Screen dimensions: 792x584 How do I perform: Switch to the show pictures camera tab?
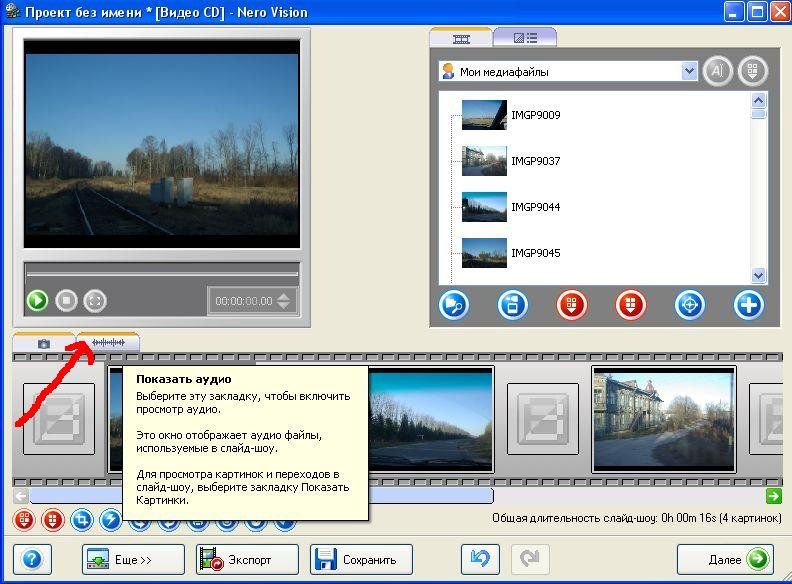tap(44, 344)
